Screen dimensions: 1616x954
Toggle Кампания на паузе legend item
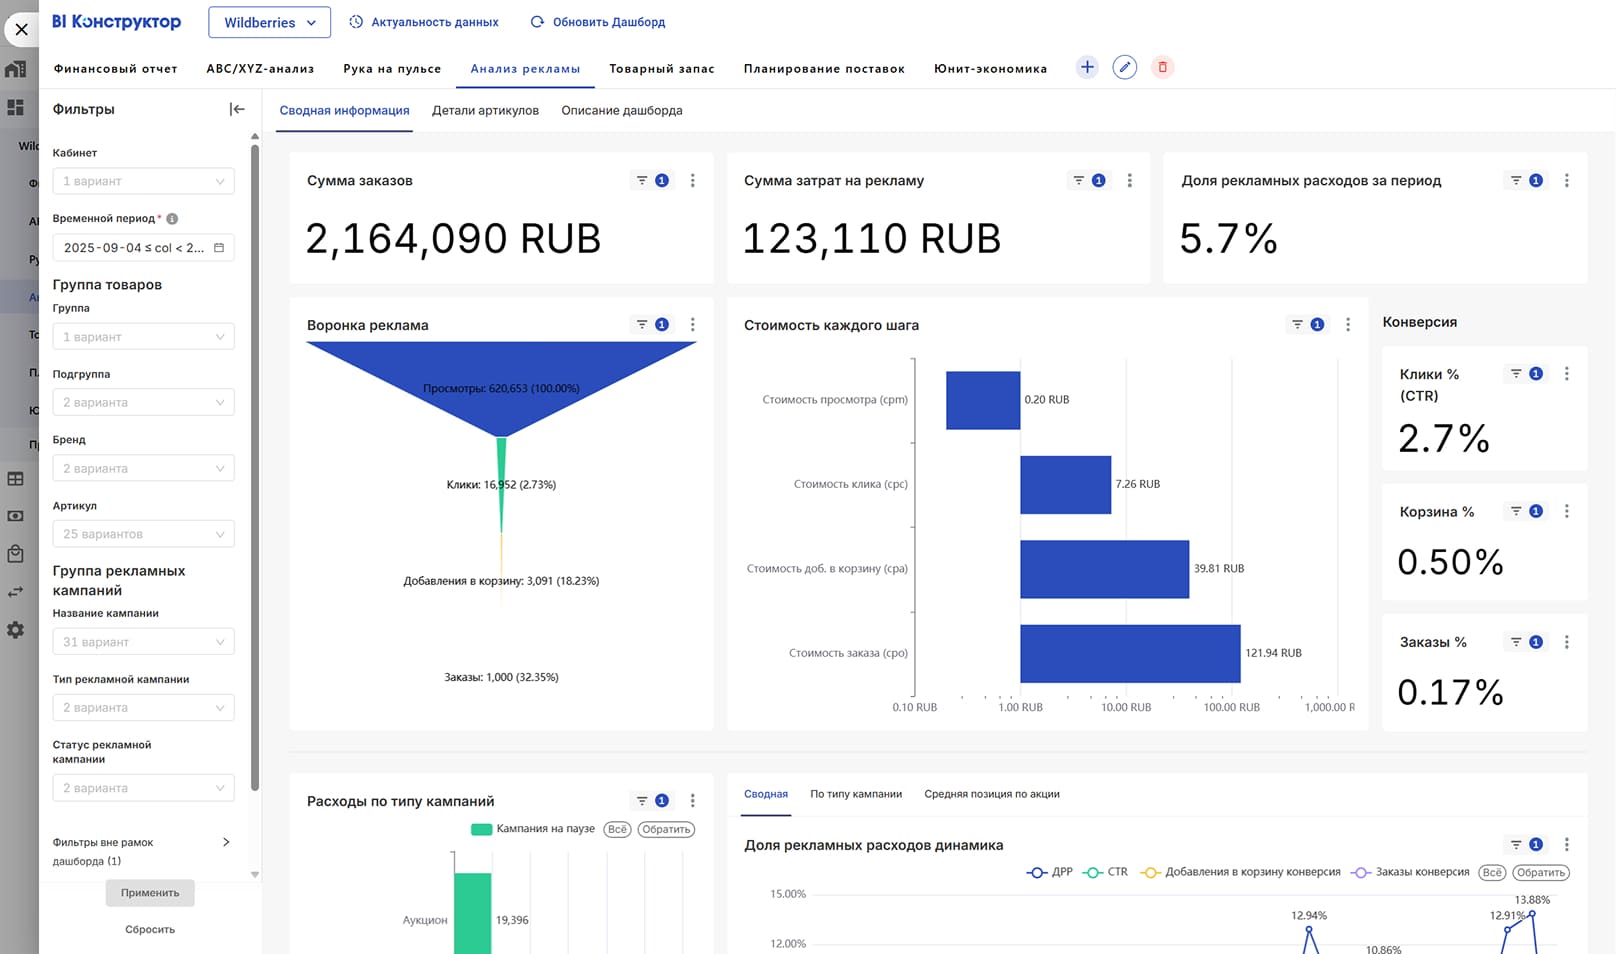(x=534, y=829)
